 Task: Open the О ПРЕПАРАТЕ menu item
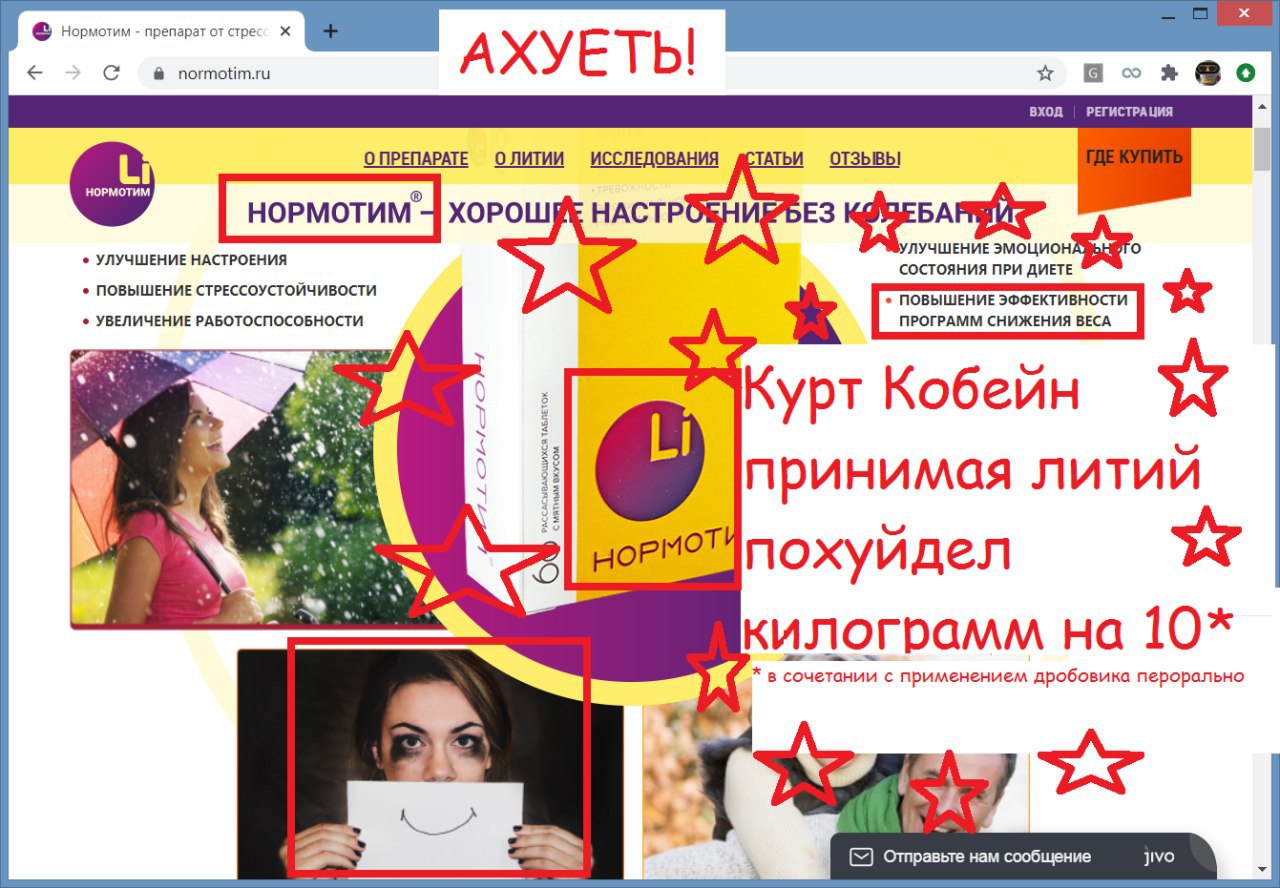pyautogui.click(x=416, y=158)
